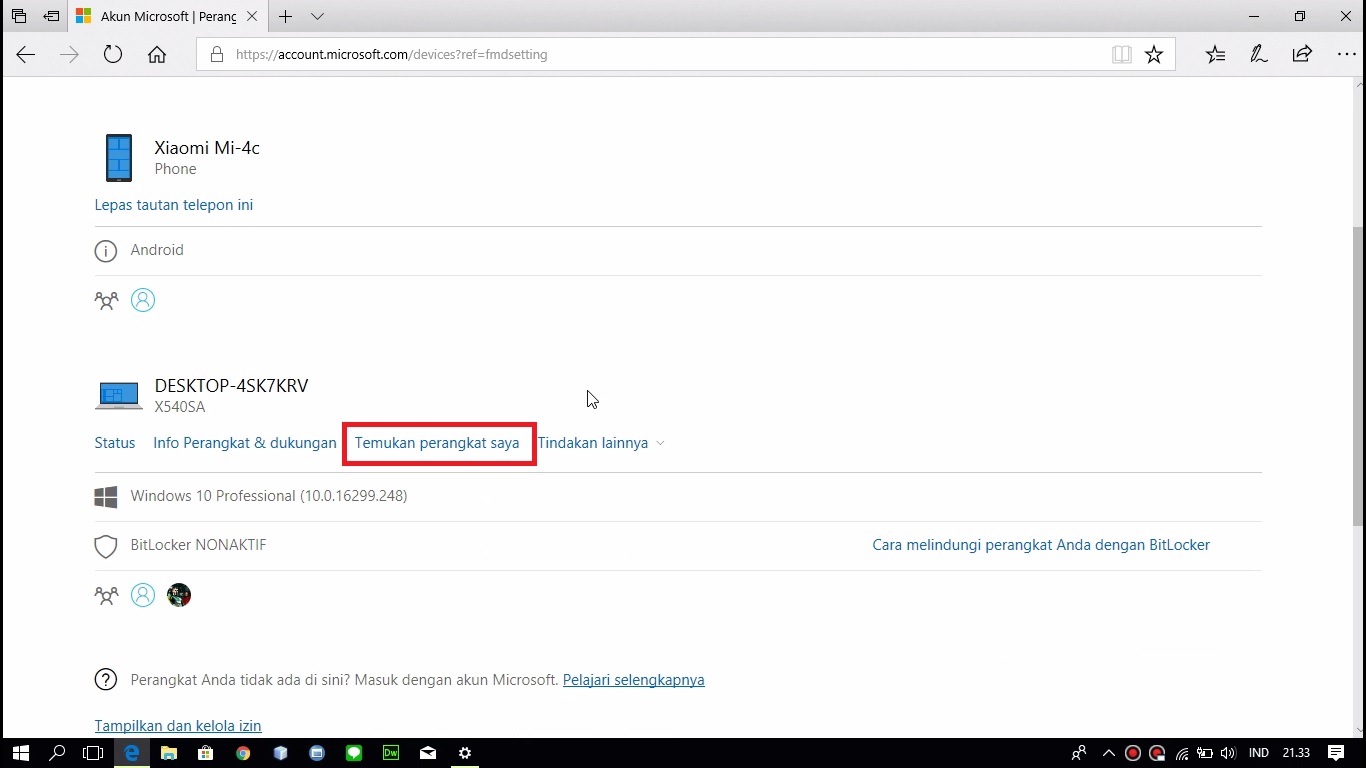Open Settings from the taskbar

465,753
